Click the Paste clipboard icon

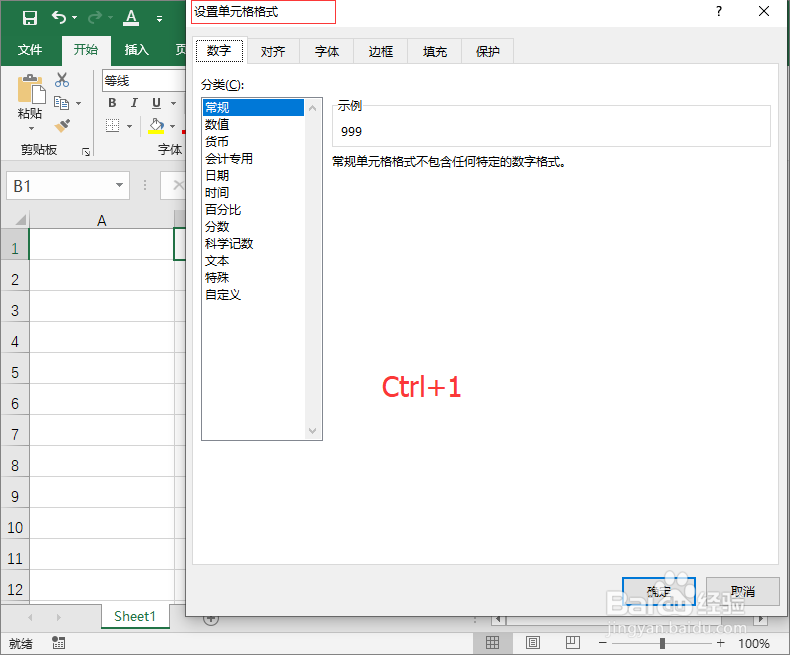(x=31, y=89)
